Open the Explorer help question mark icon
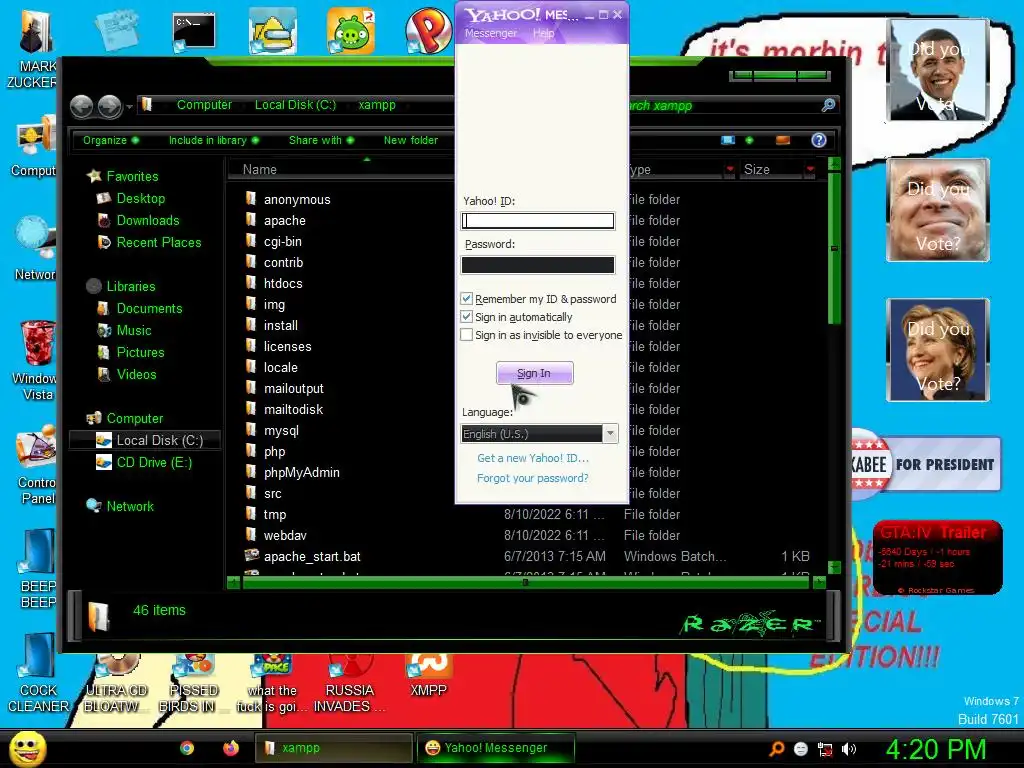1024x768 pixels. [x=818, y=140]
